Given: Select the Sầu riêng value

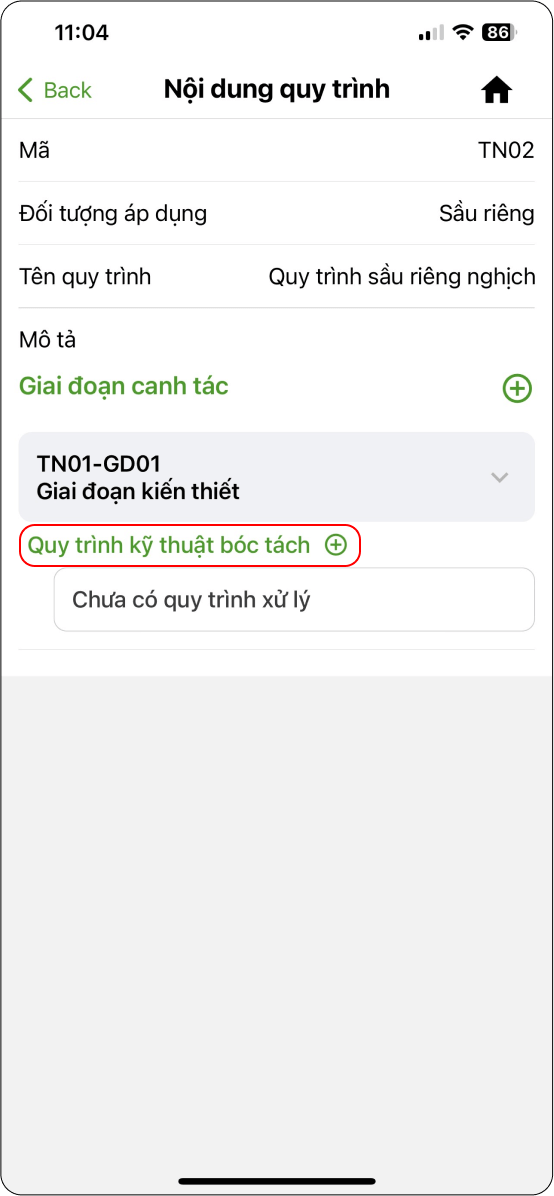Looking at the screenshot, I should tap(487, 214).
